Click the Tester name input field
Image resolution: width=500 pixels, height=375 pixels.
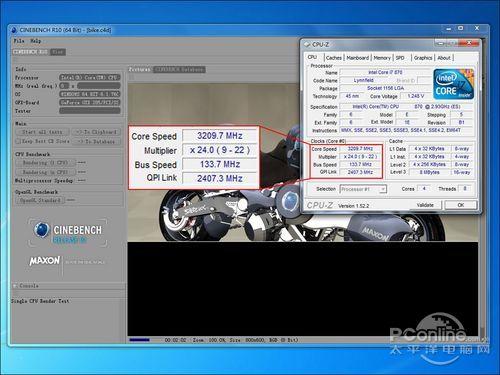[x=90, y=111]
